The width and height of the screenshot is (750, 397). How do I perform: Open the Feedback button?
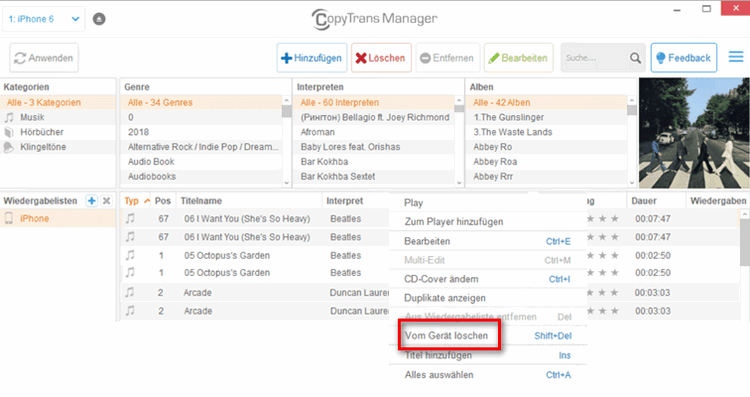tap(684, 58)
